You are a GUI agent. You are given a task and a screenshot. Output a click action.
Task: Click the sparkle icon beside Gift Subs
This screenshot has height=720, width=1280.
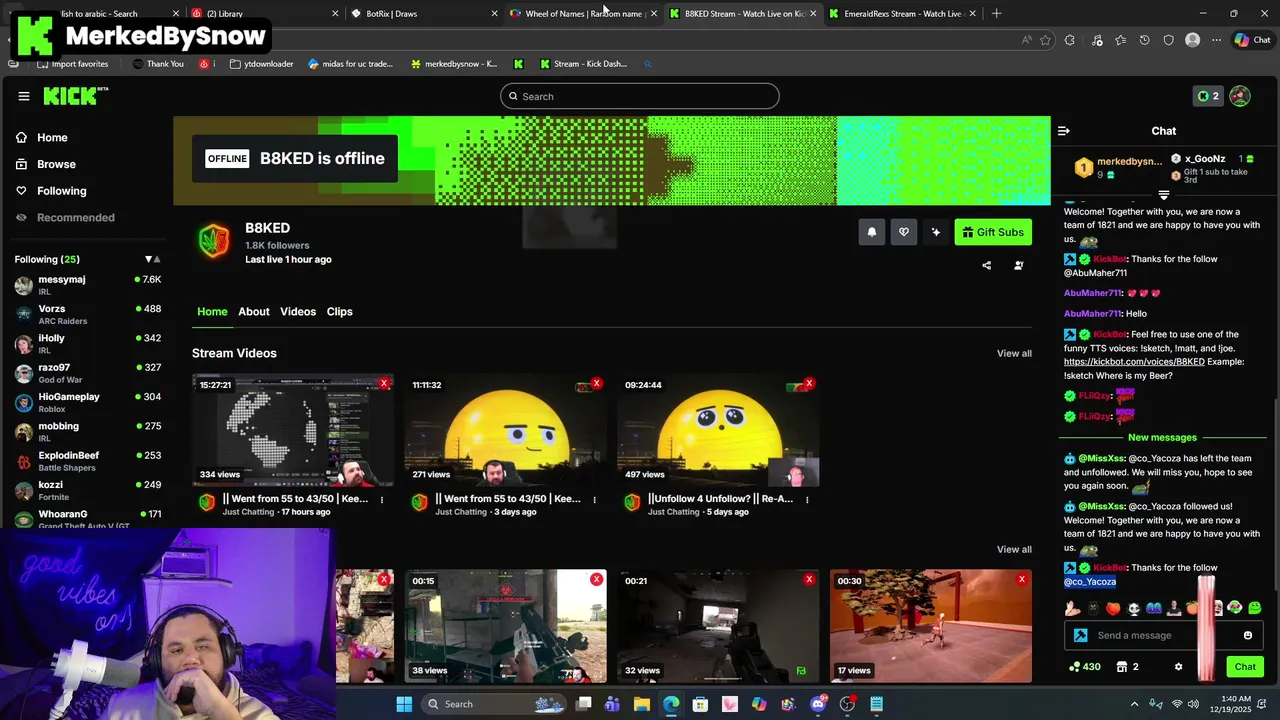935,232
